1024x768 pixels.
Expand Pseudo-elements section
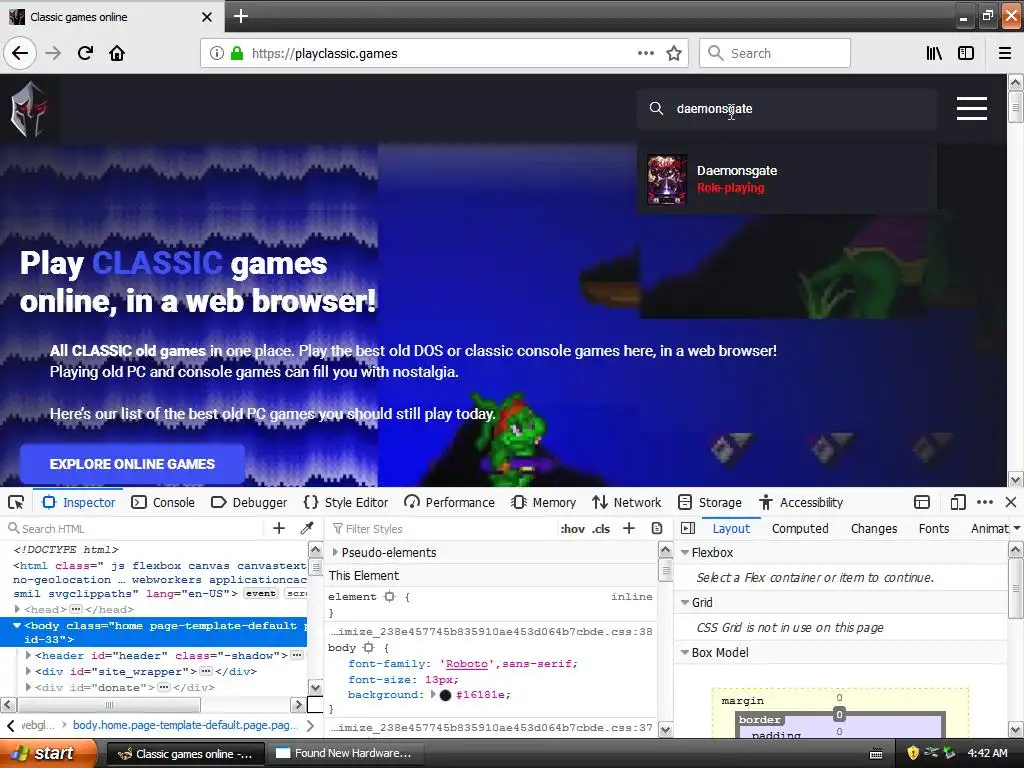[336, 552]
